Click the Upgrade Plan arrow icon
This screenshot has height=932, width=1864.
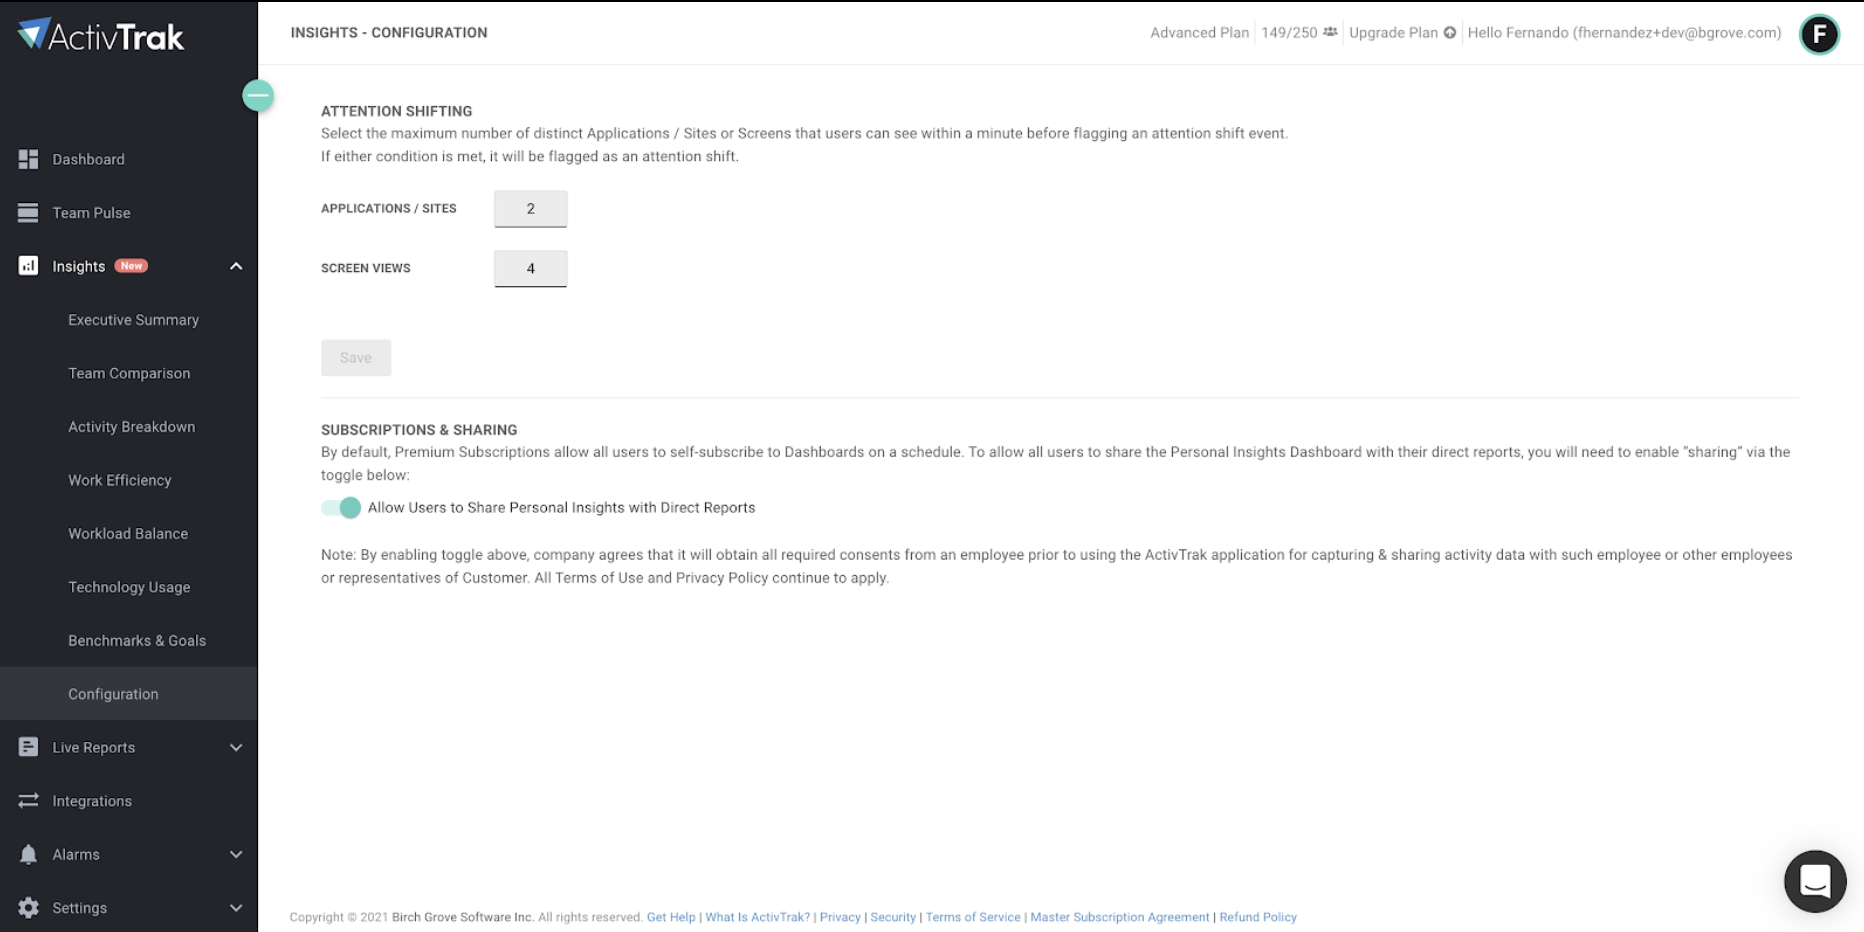click(x=1449, y=33)
